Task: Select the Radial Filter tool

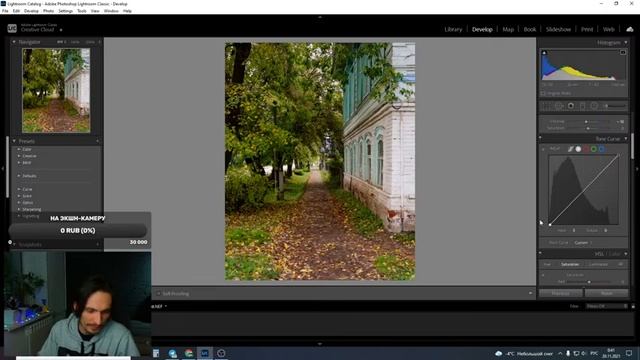Action: tap(594, 106)
